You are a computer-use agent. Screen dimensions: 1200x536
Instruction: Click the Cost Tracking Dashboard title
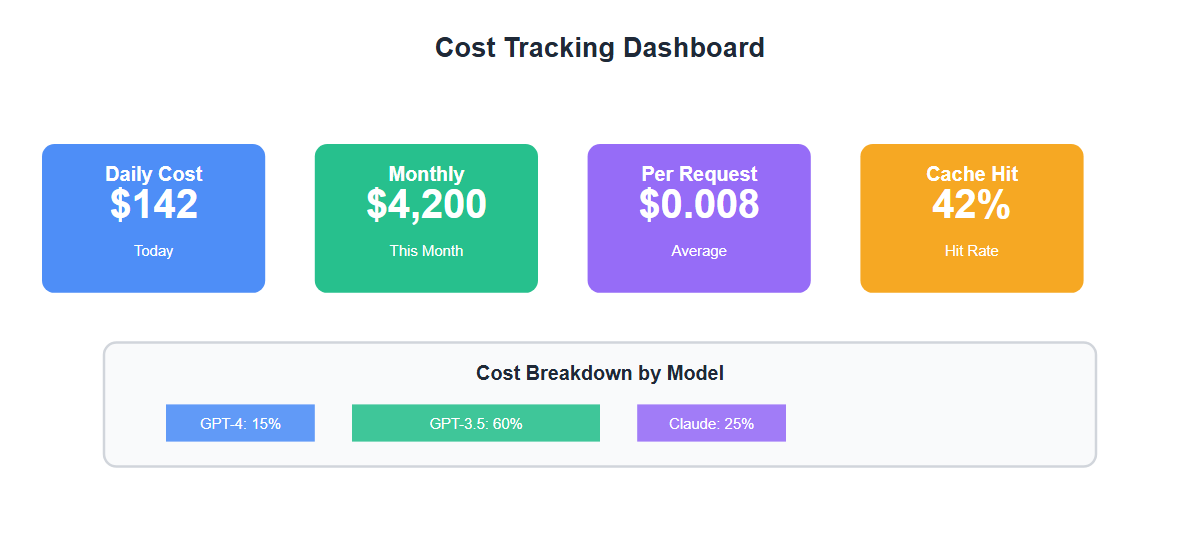600,47
